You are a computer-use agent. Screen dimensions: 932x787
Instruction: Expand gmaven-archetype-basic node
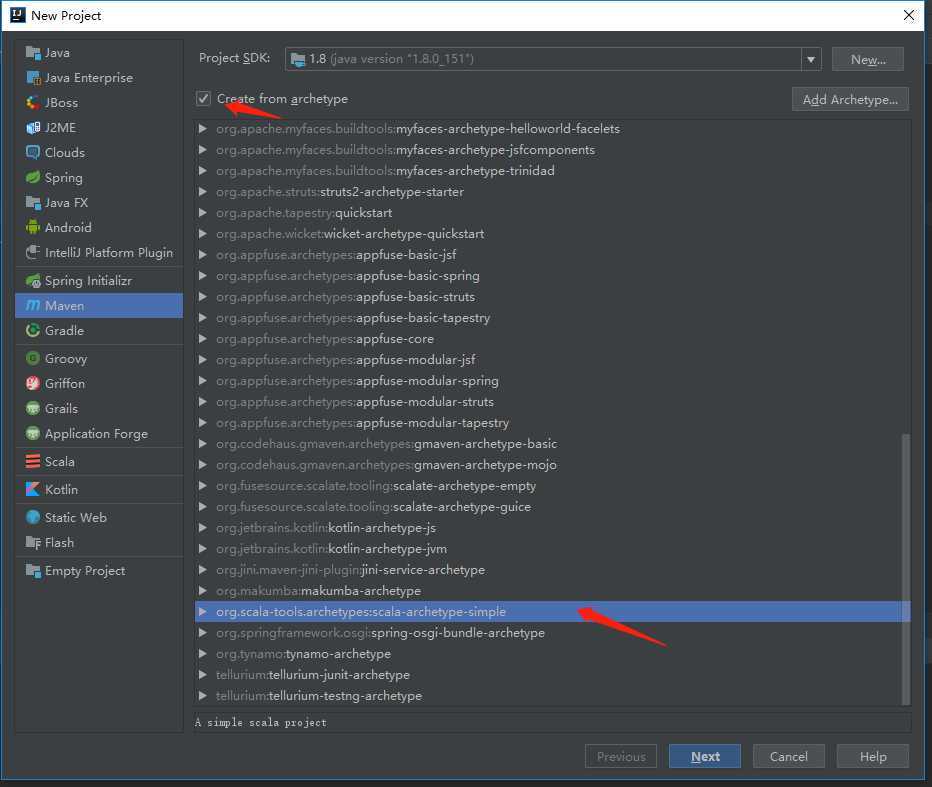click(202, 443)
